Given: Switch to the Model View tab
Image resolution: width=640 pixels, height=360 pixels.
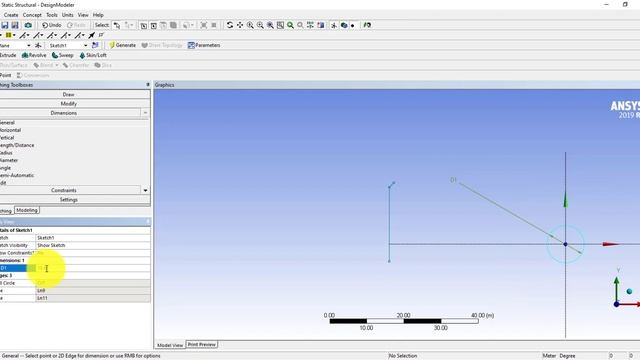Looking at the screenshot, I should click(x=170, y=345).
